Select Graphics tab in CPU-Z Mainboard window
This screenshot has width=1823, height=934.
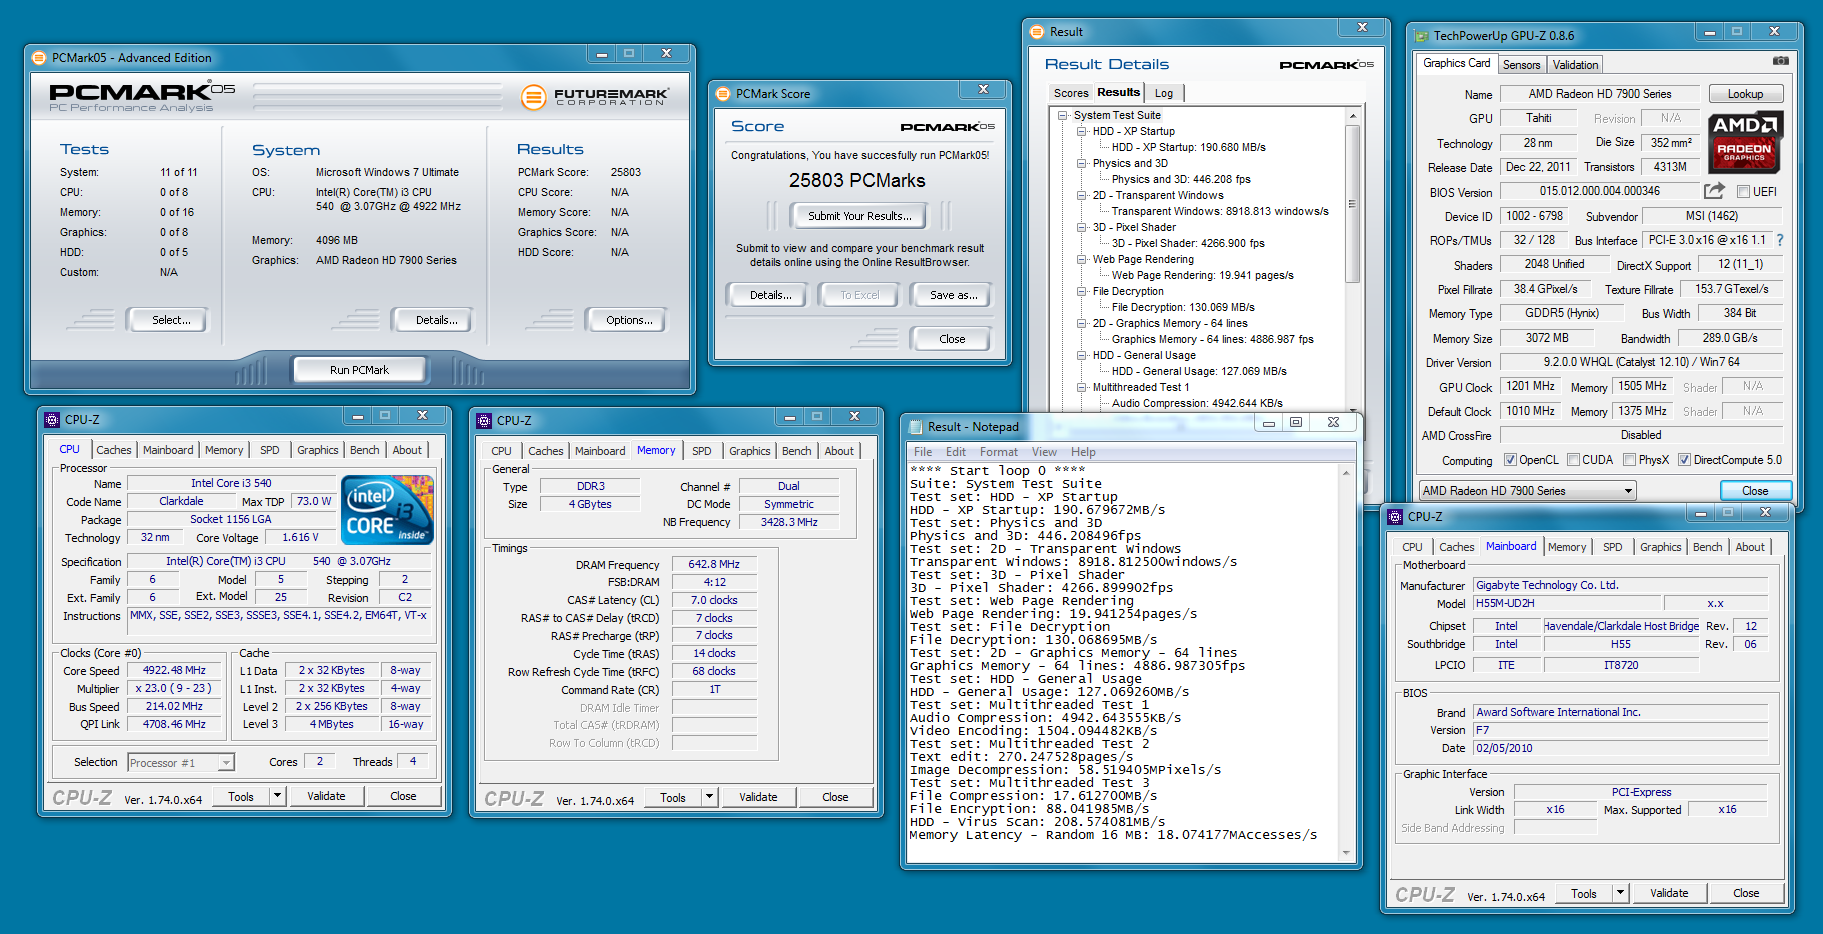click(1660, 547)
